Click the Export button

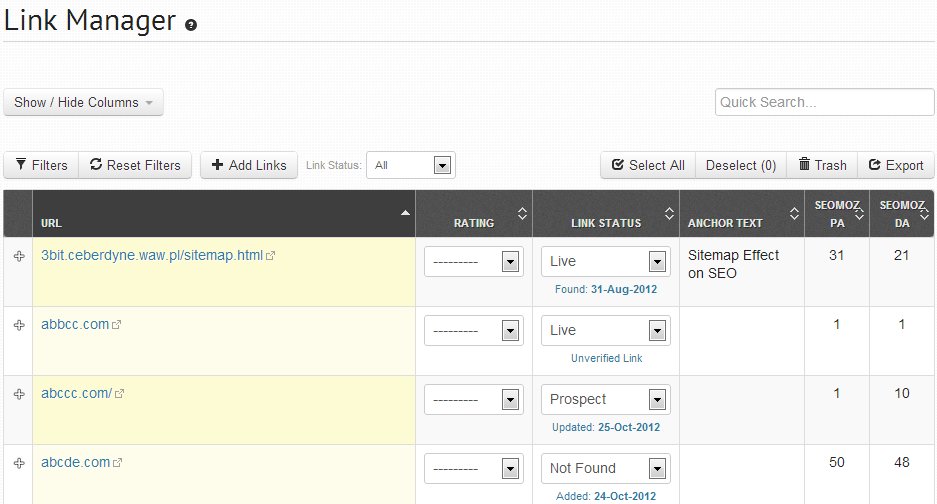coord(895,166)
